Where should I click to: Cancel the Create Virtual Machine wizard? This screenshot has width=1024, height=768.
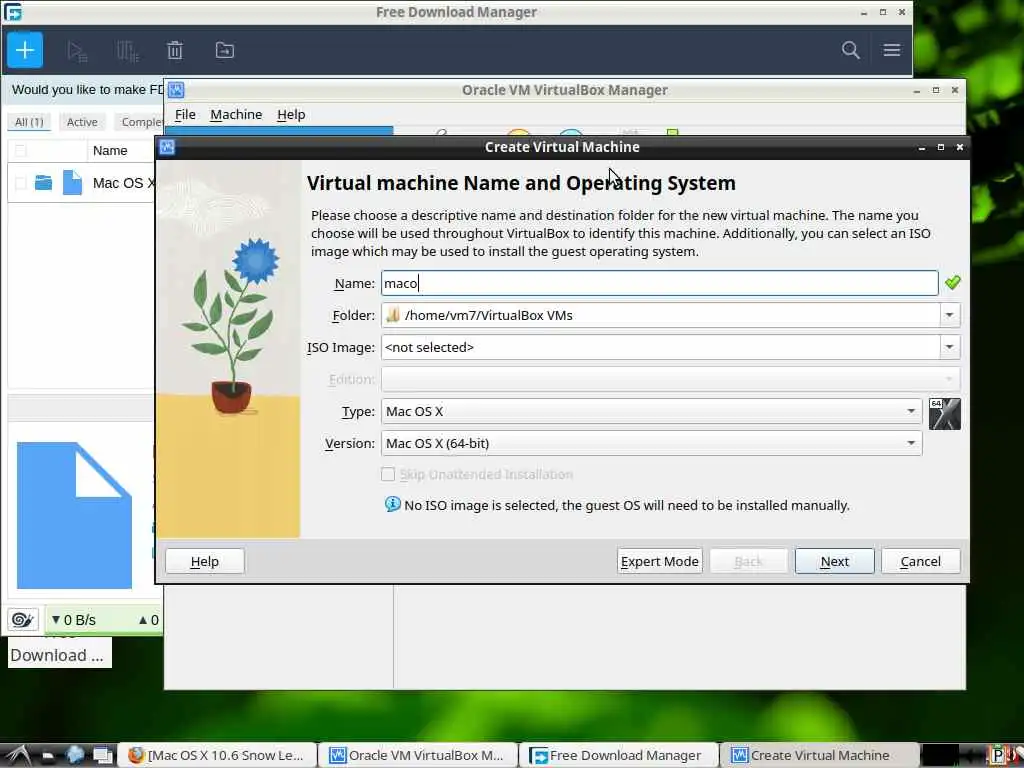pos(920,561)
